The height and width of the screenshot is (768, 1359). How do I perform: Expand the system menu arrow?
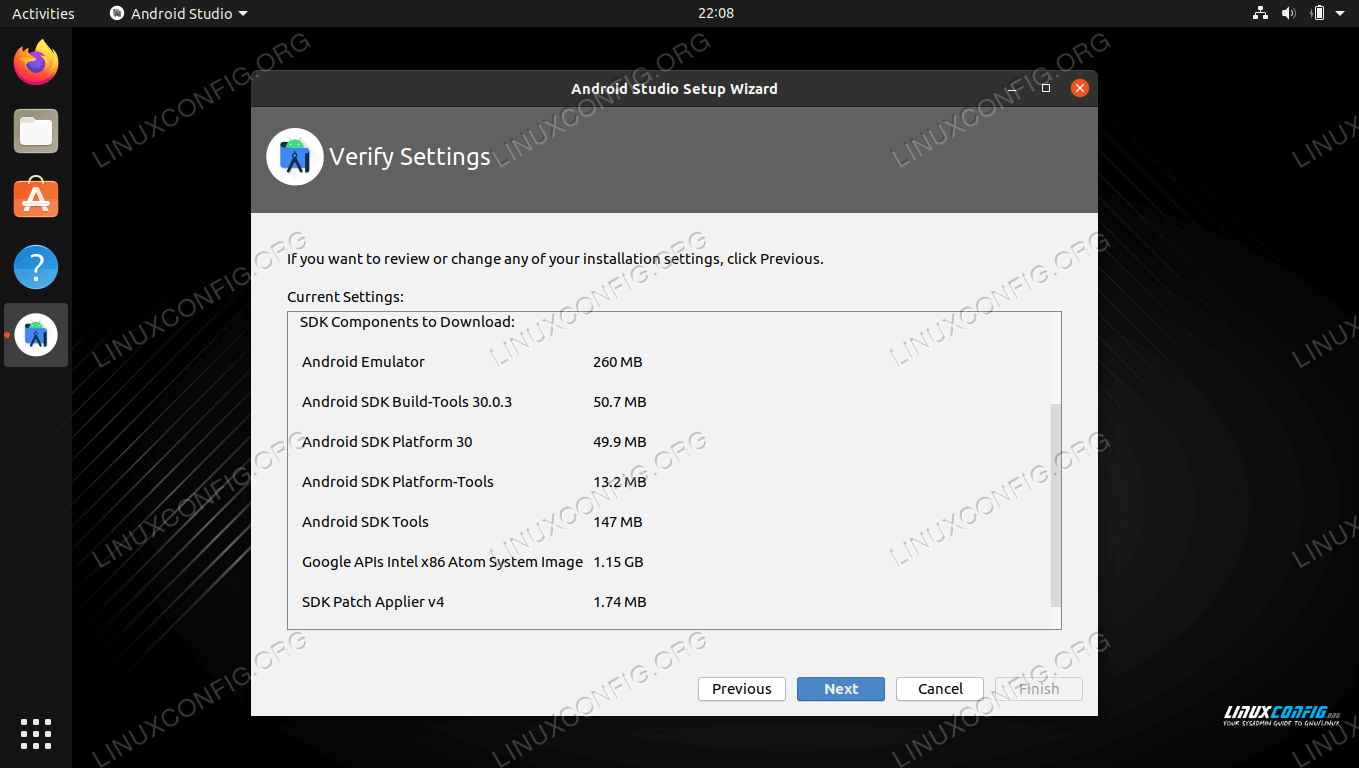[x=1340, y=13]
